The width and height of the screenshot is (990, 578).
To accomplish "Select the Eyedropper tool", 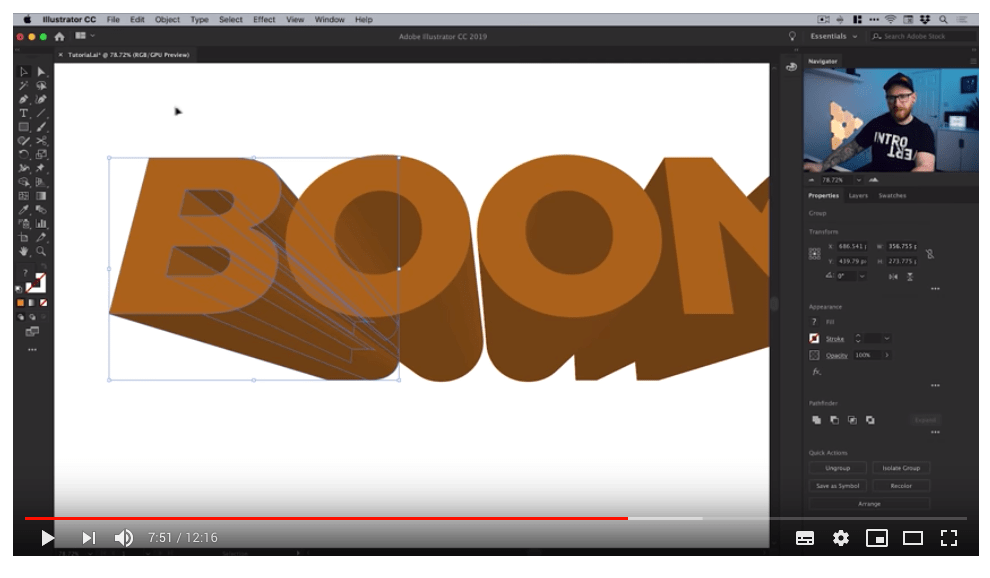I will coord(24,210).
